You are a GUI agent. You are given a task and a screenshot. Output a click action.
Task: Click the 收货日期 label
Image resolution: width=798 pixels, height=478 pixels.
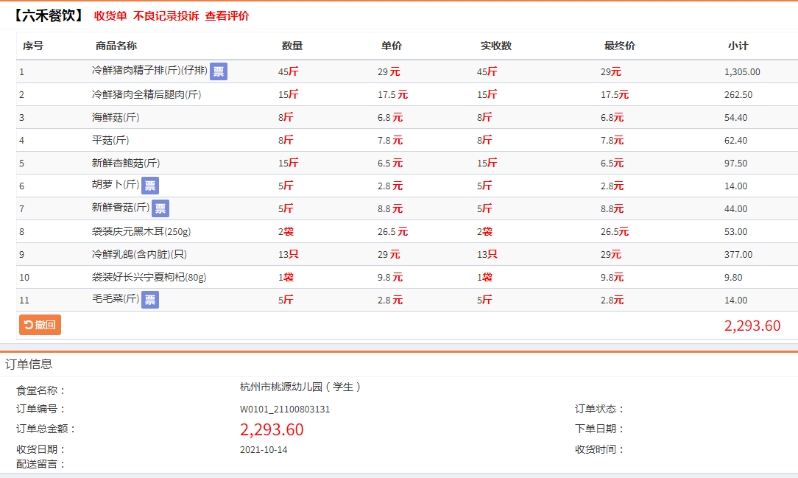pyautogui.click(x=41, y=449)
